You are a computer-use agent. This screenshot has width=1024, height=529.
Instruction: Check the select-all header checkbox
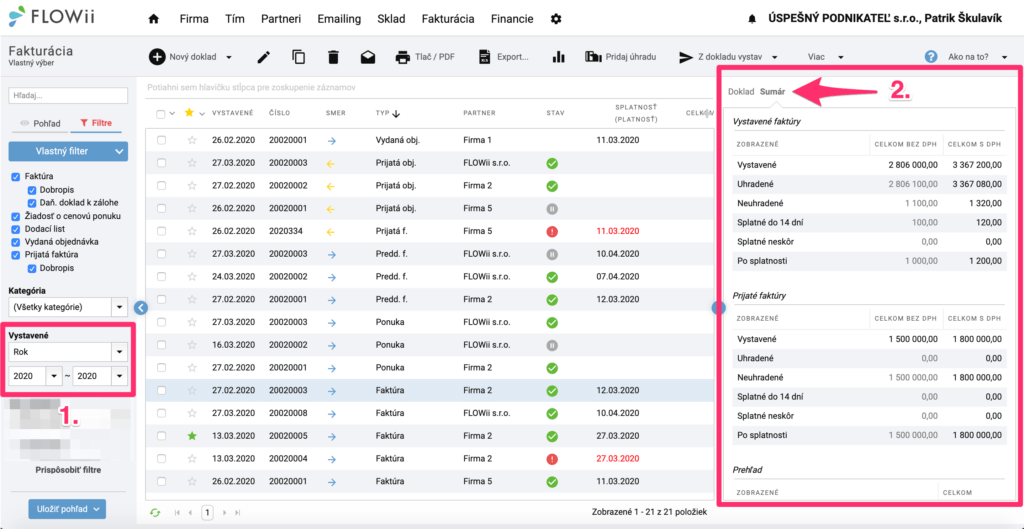[161, 114]
